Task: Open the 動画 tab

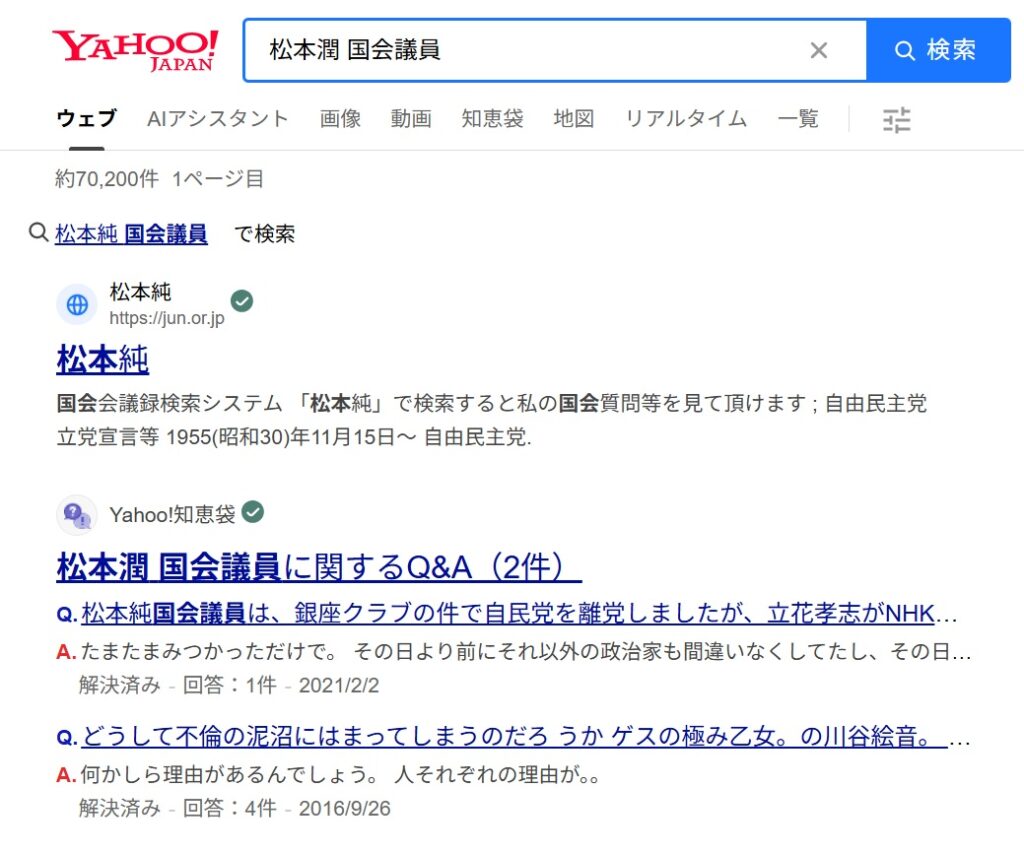Action: pyautogui.click(x=411, y=119)
